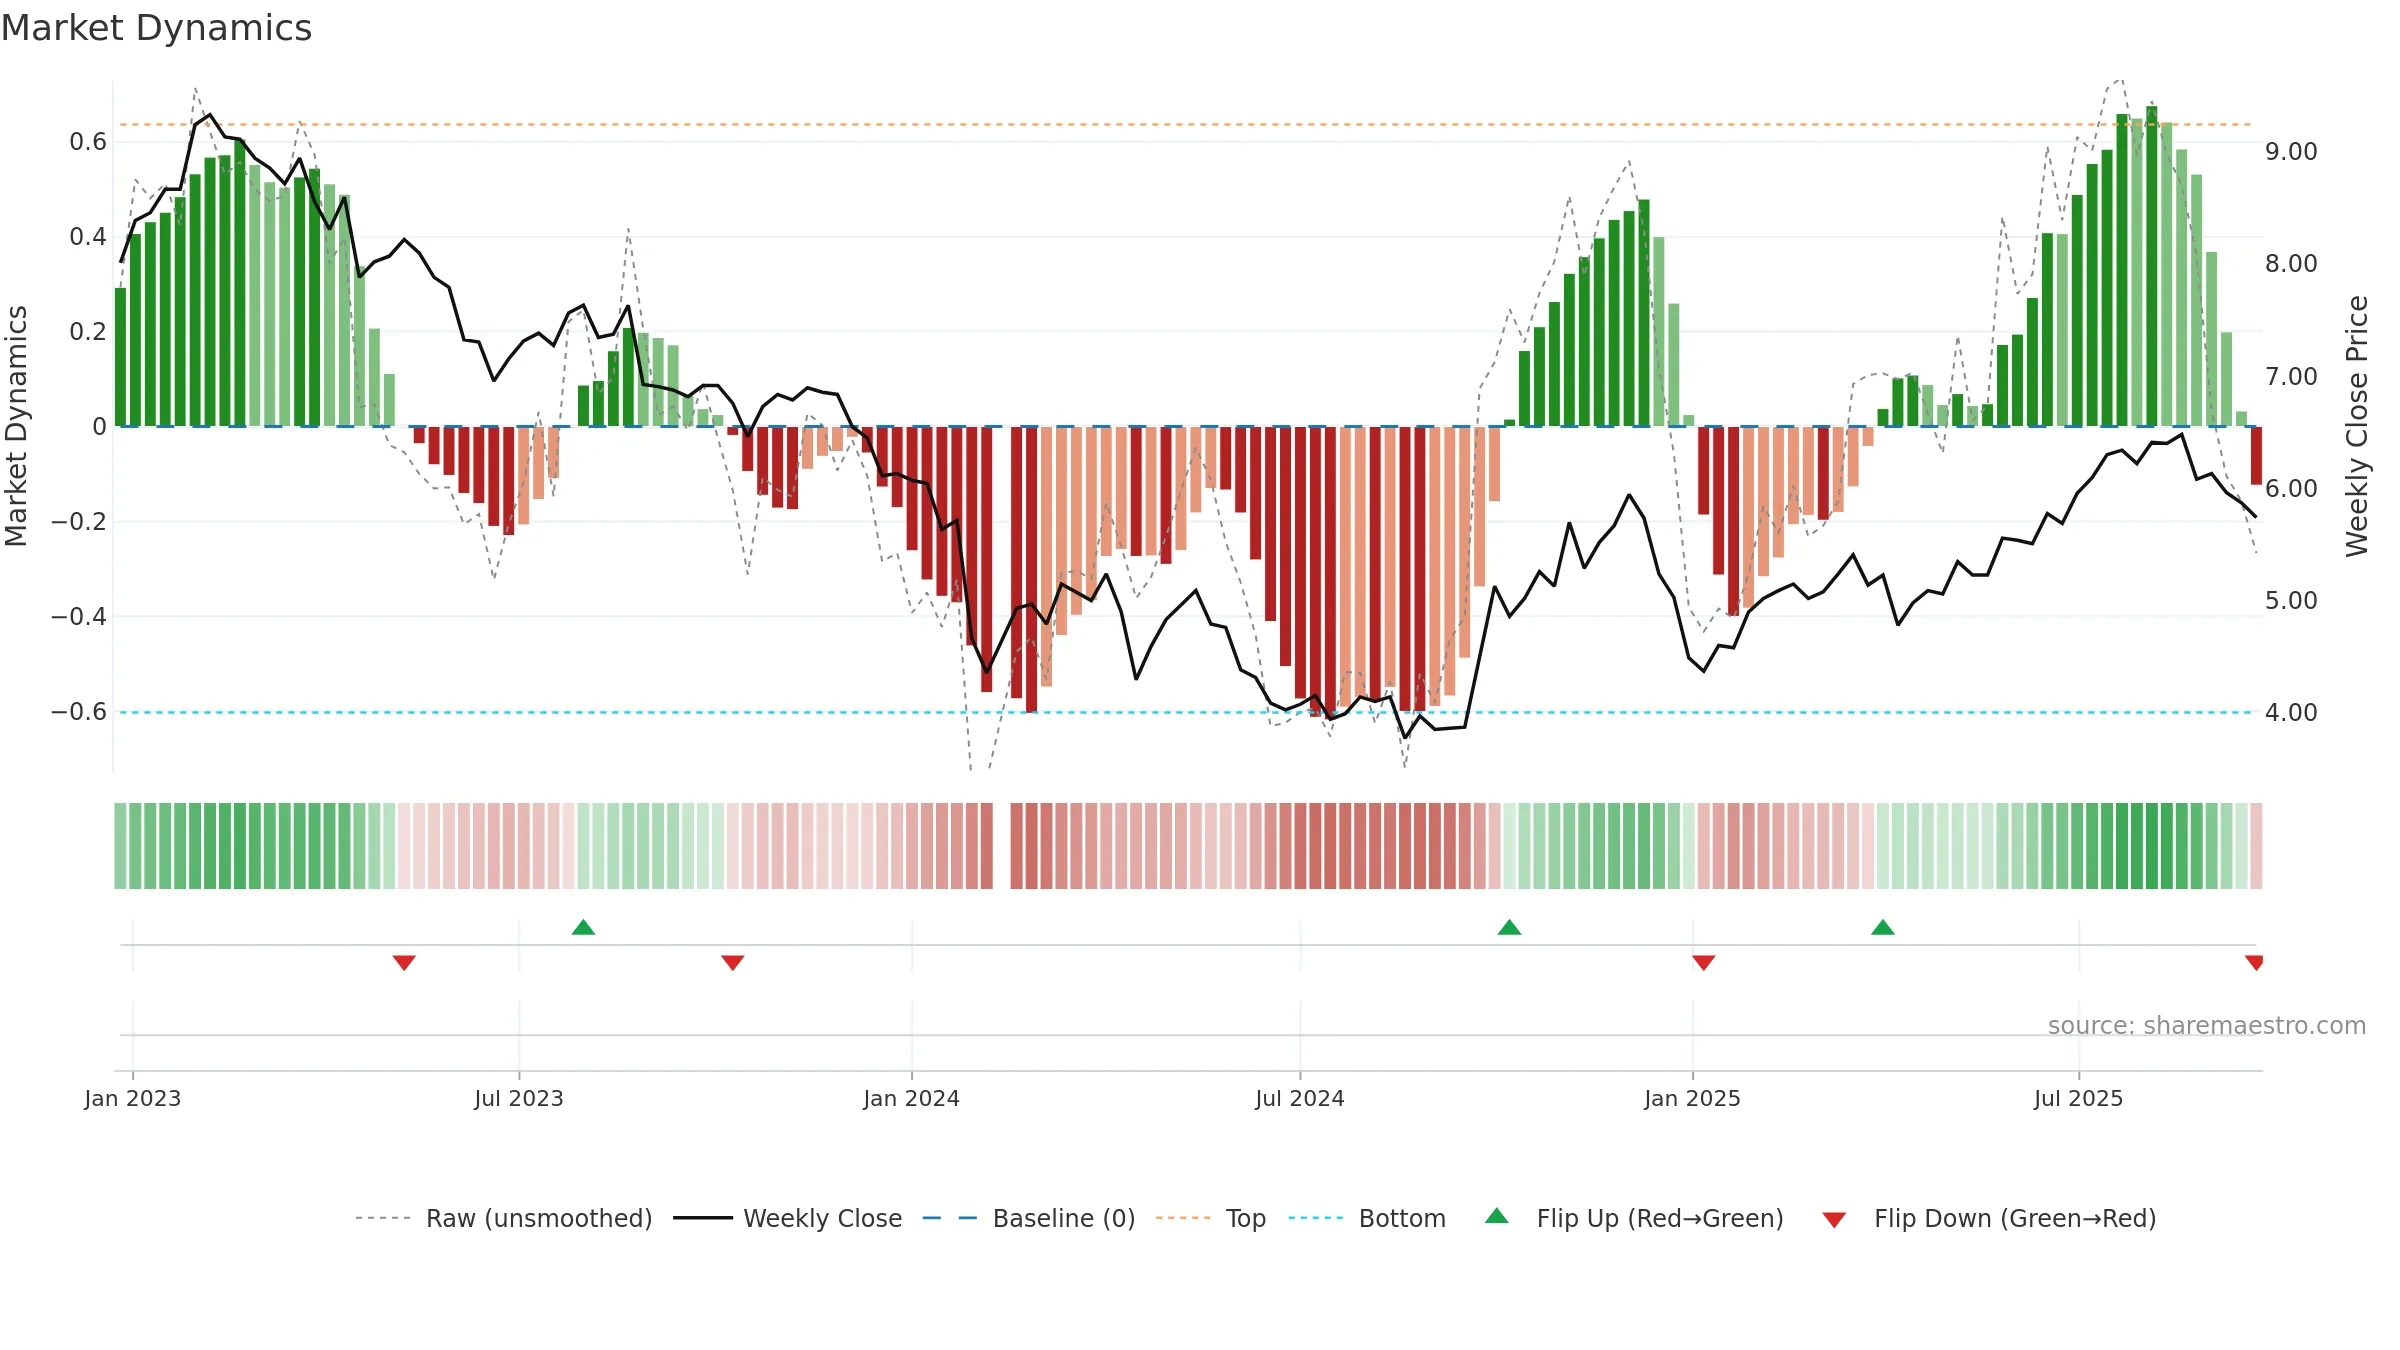
Task: Click the −0.2 left axis tick label
Action: click(79, 521)
